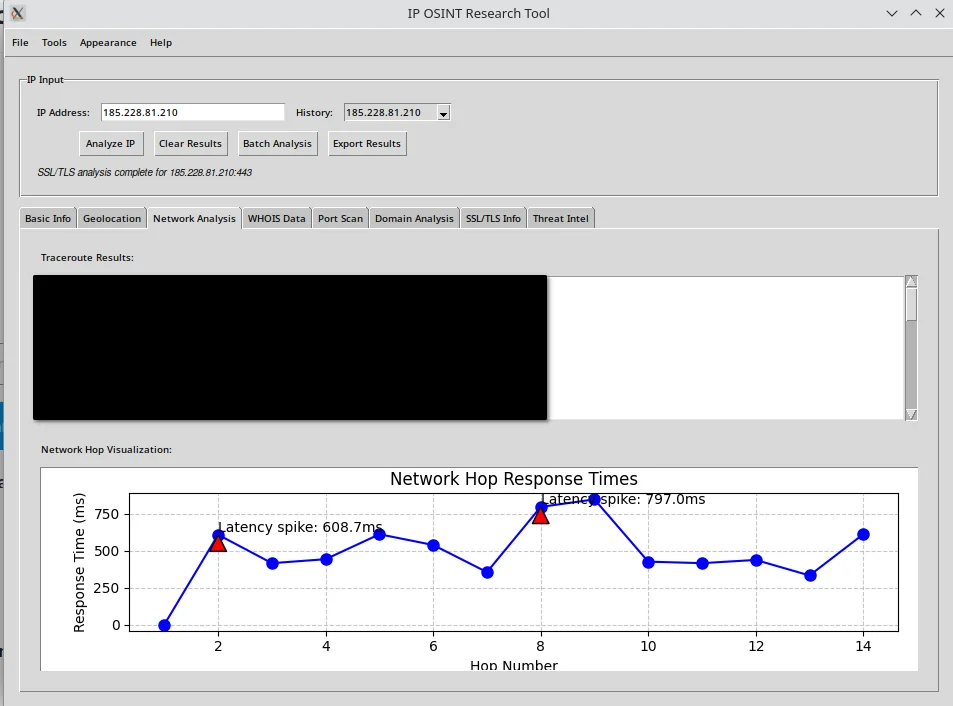Screen dimensions: 953x706
Task: Close the IP OSINT Research Tool window
Action: pyautogui.click(x=940, y=13)
